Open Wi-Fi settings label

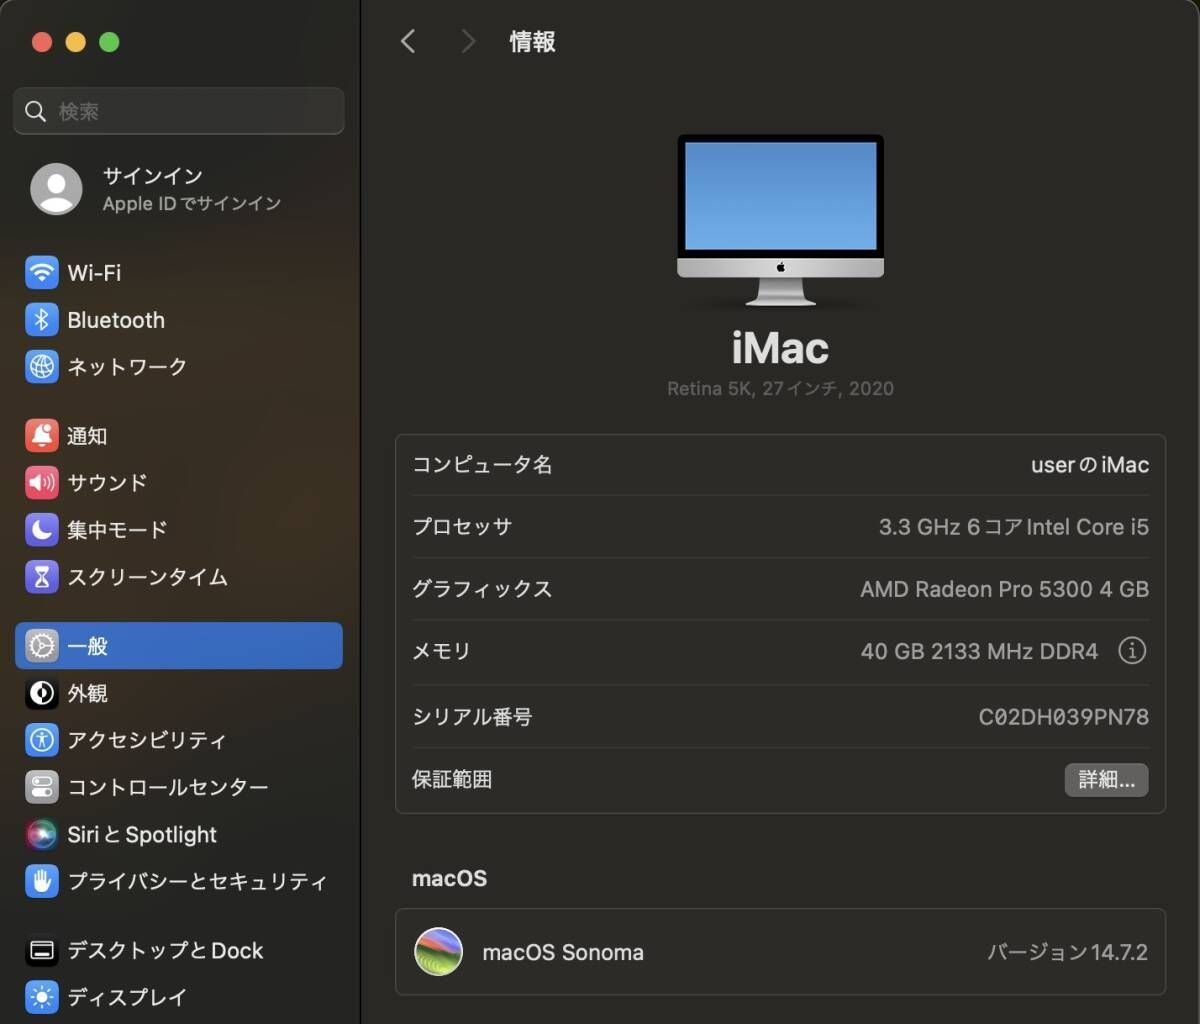[94, 272]
